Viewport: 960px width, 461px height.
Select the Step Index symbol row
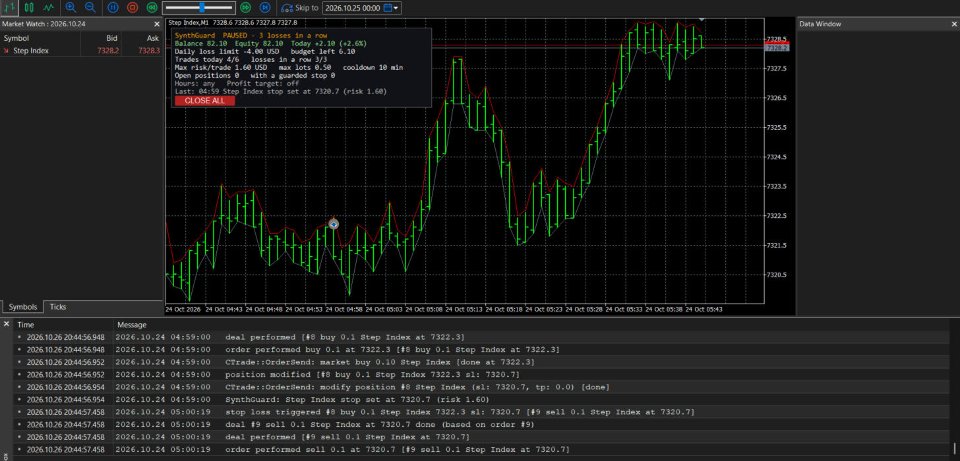click(81, 51)
